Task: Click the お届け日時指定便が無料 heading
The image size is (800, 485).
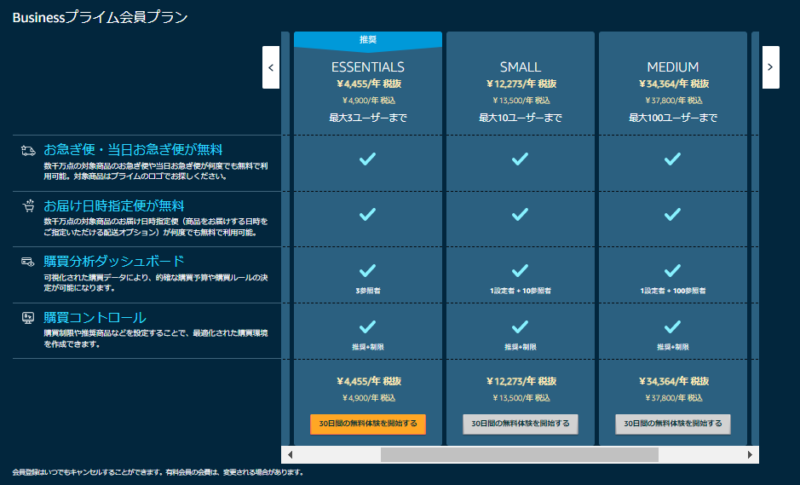Action: tap(114, 206)
